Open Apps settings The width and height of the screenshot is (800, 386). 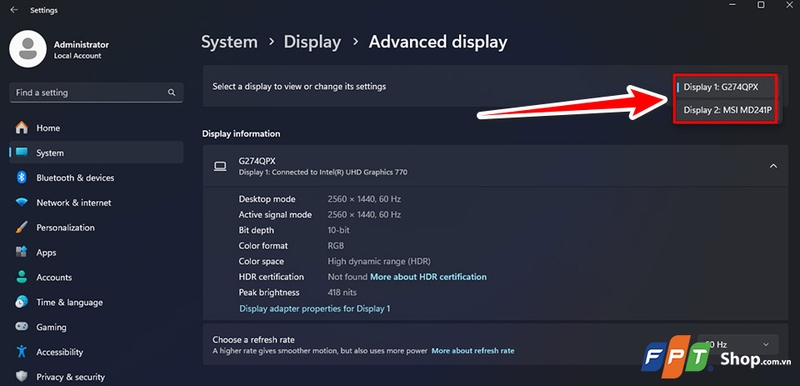96,252
